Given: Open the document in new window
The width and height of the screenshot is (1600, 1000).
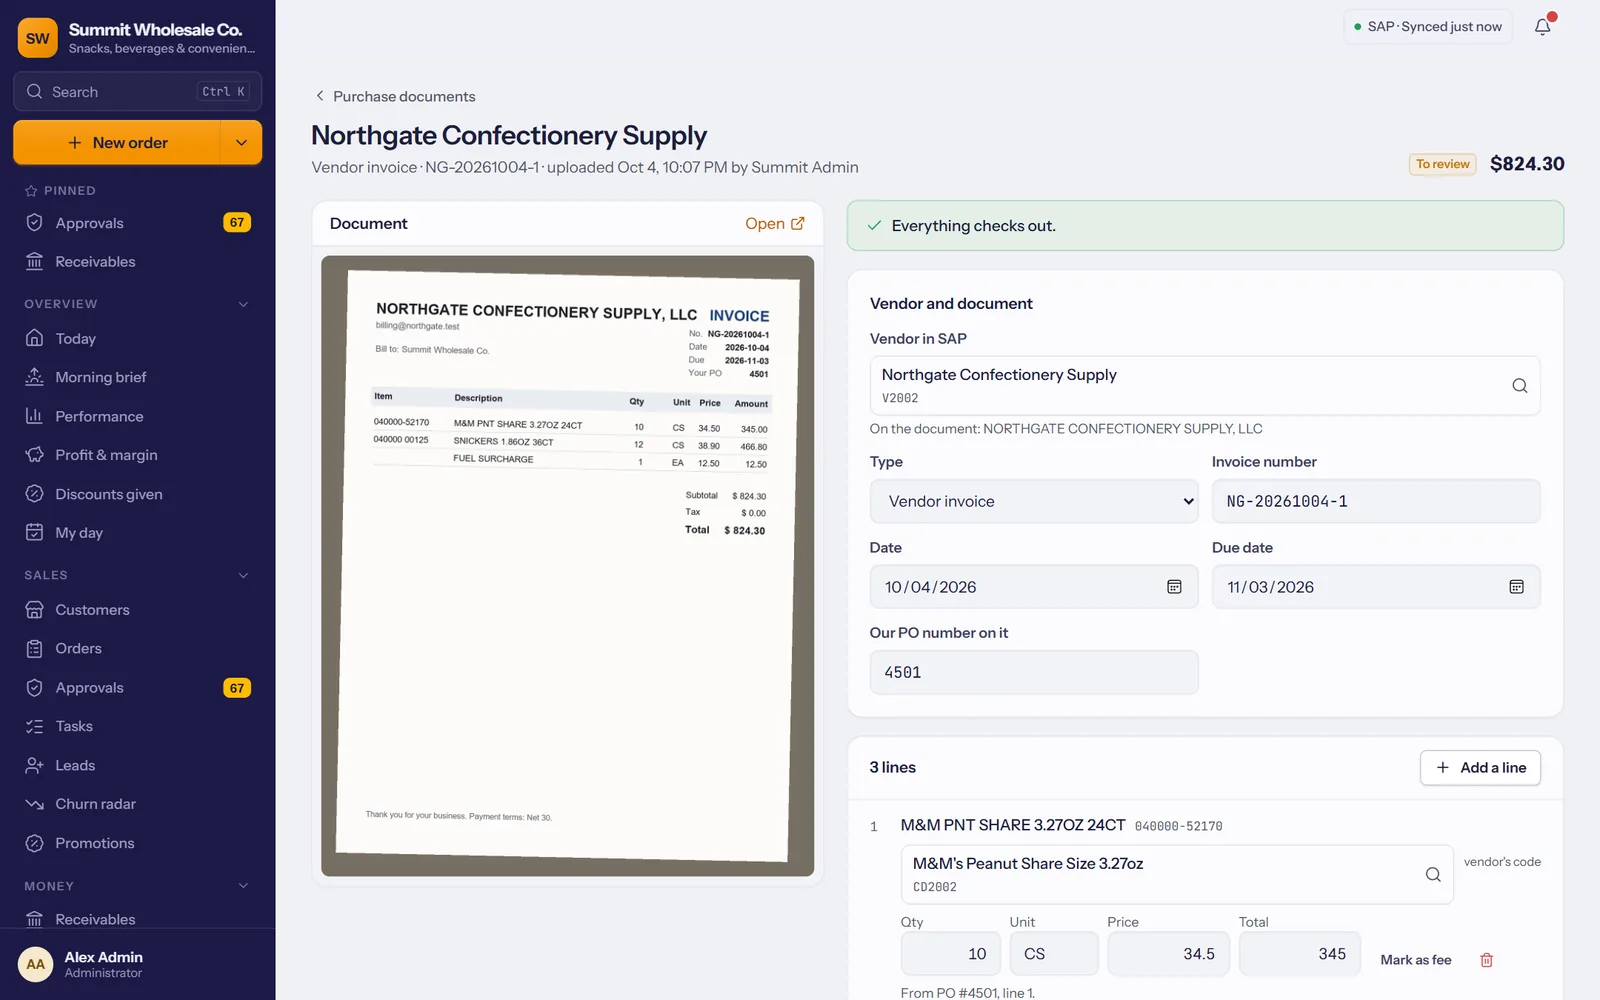Looking at the screenshot, I should pos(775,224).
